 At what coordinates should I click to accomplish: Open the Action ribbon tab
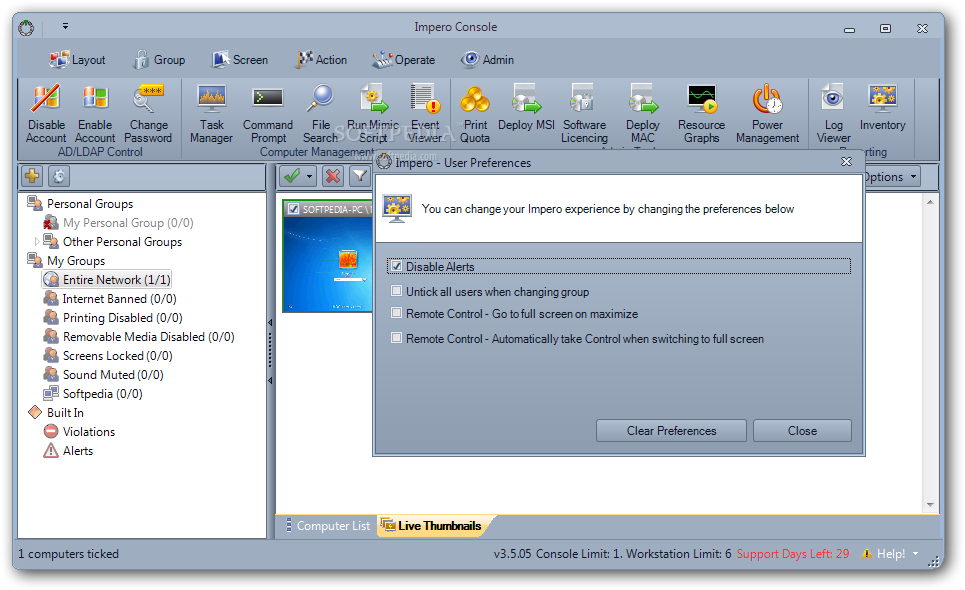click(322, 60)
